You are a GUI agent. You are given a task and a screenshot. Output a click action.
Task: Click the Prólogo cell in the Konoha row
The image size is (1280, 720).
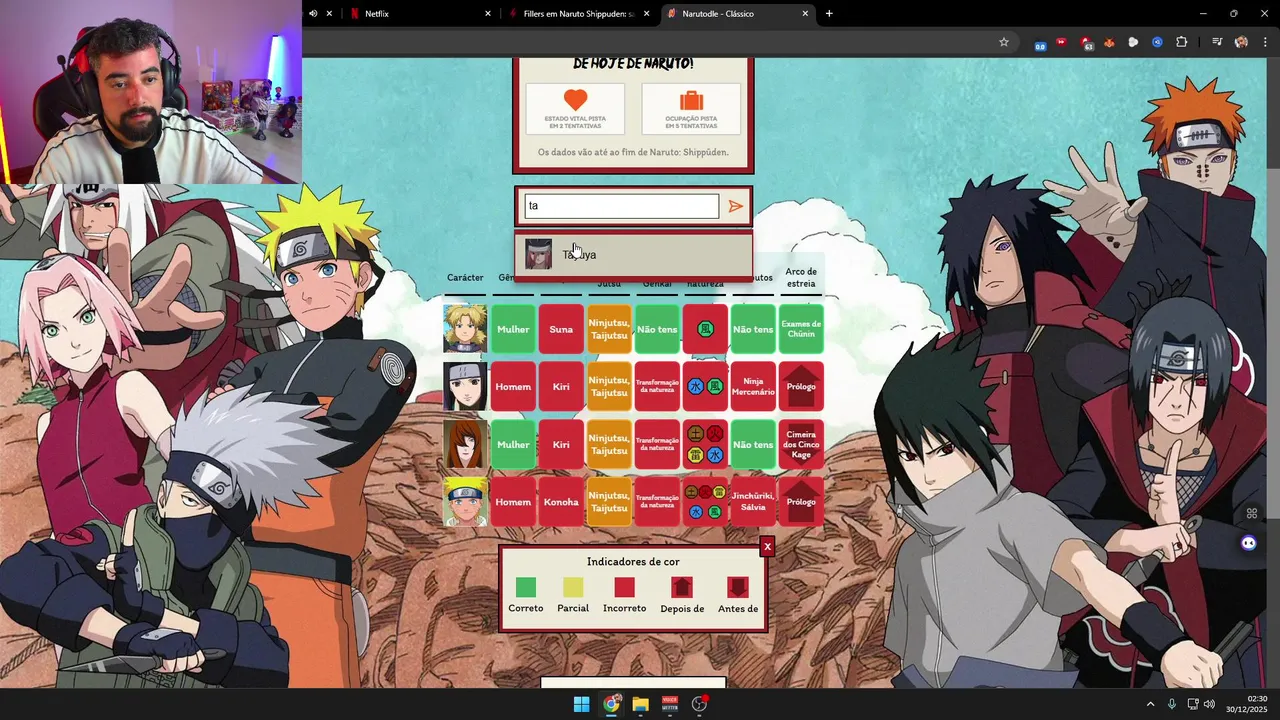coord(801,502)
